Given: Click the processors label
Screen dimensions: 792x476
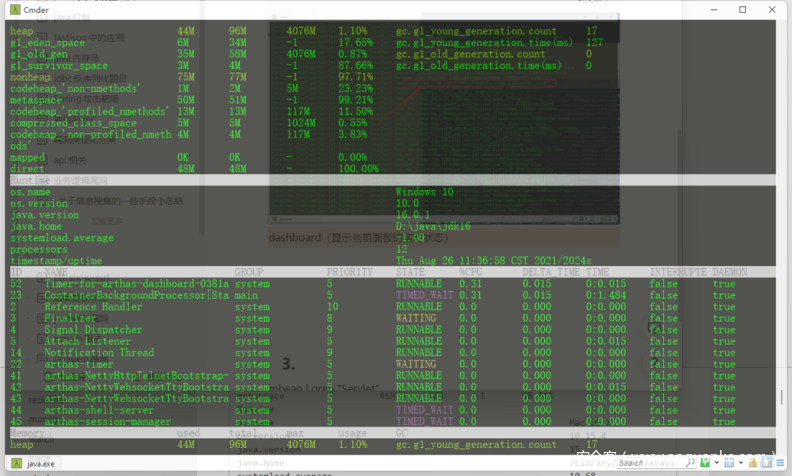Looking at the screenshot, I should coord(39,249).
